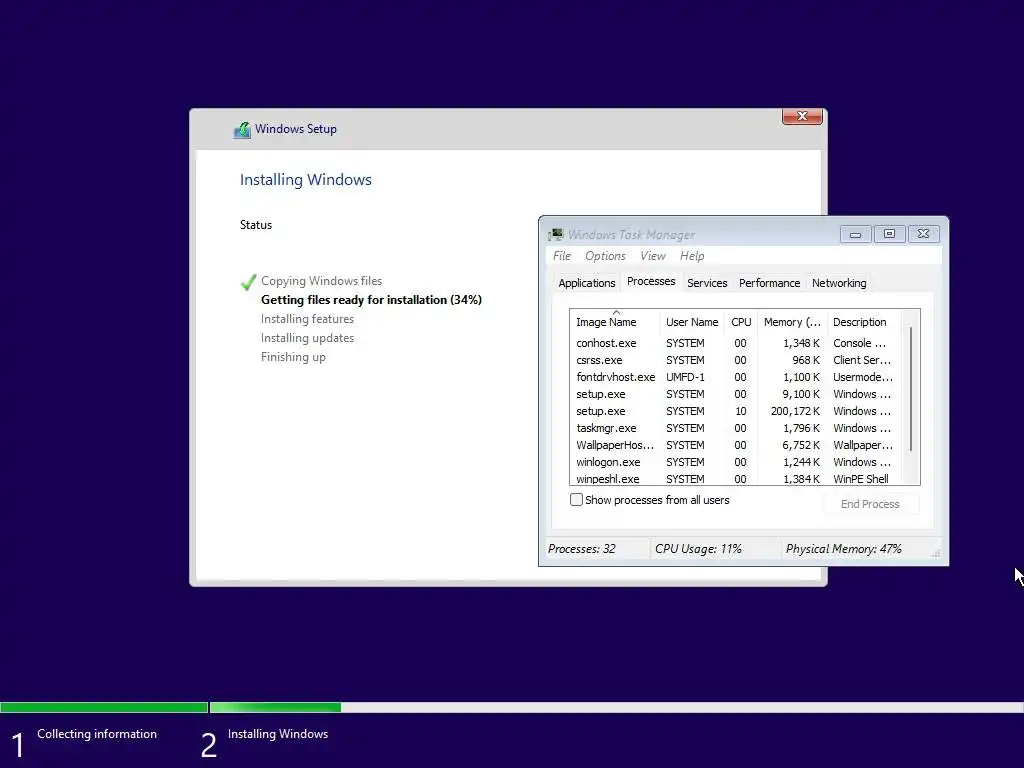This screenshot has width=1024, height=768.
Task: Switch to the Services tab
Action: click(707, 283)
